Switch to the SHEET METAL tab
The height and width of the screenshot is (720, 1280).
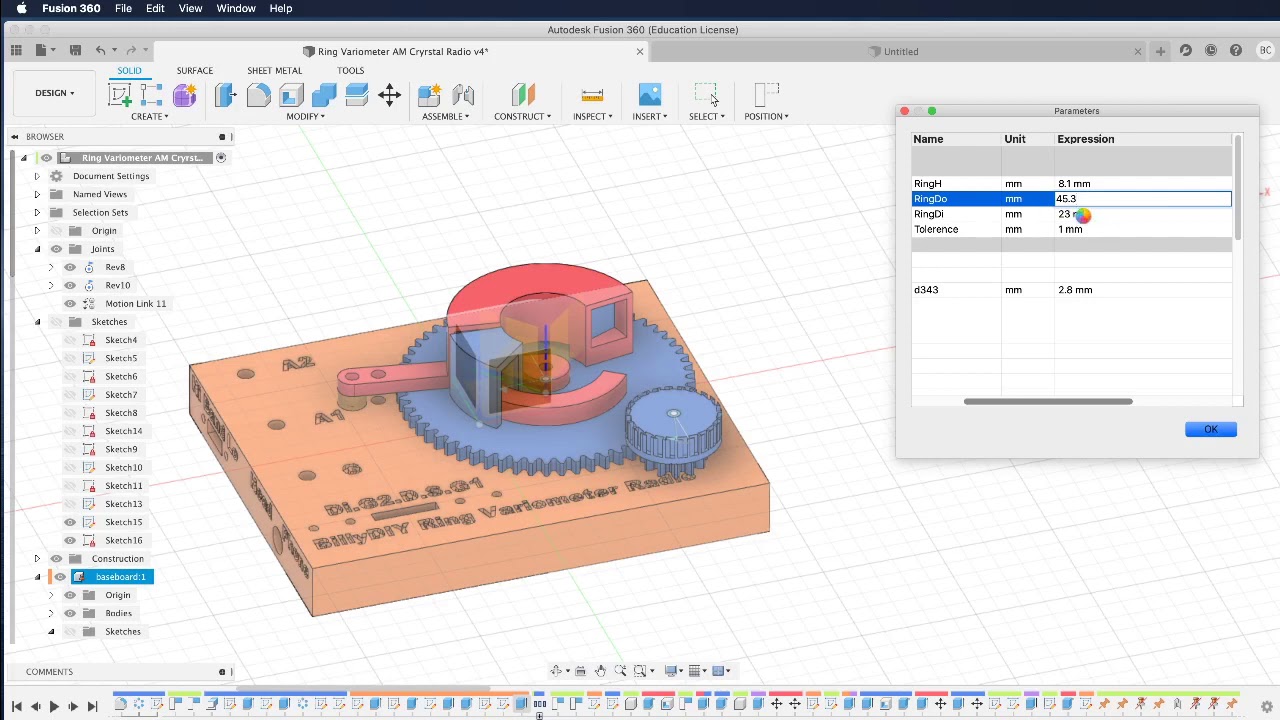coord(274,71)
